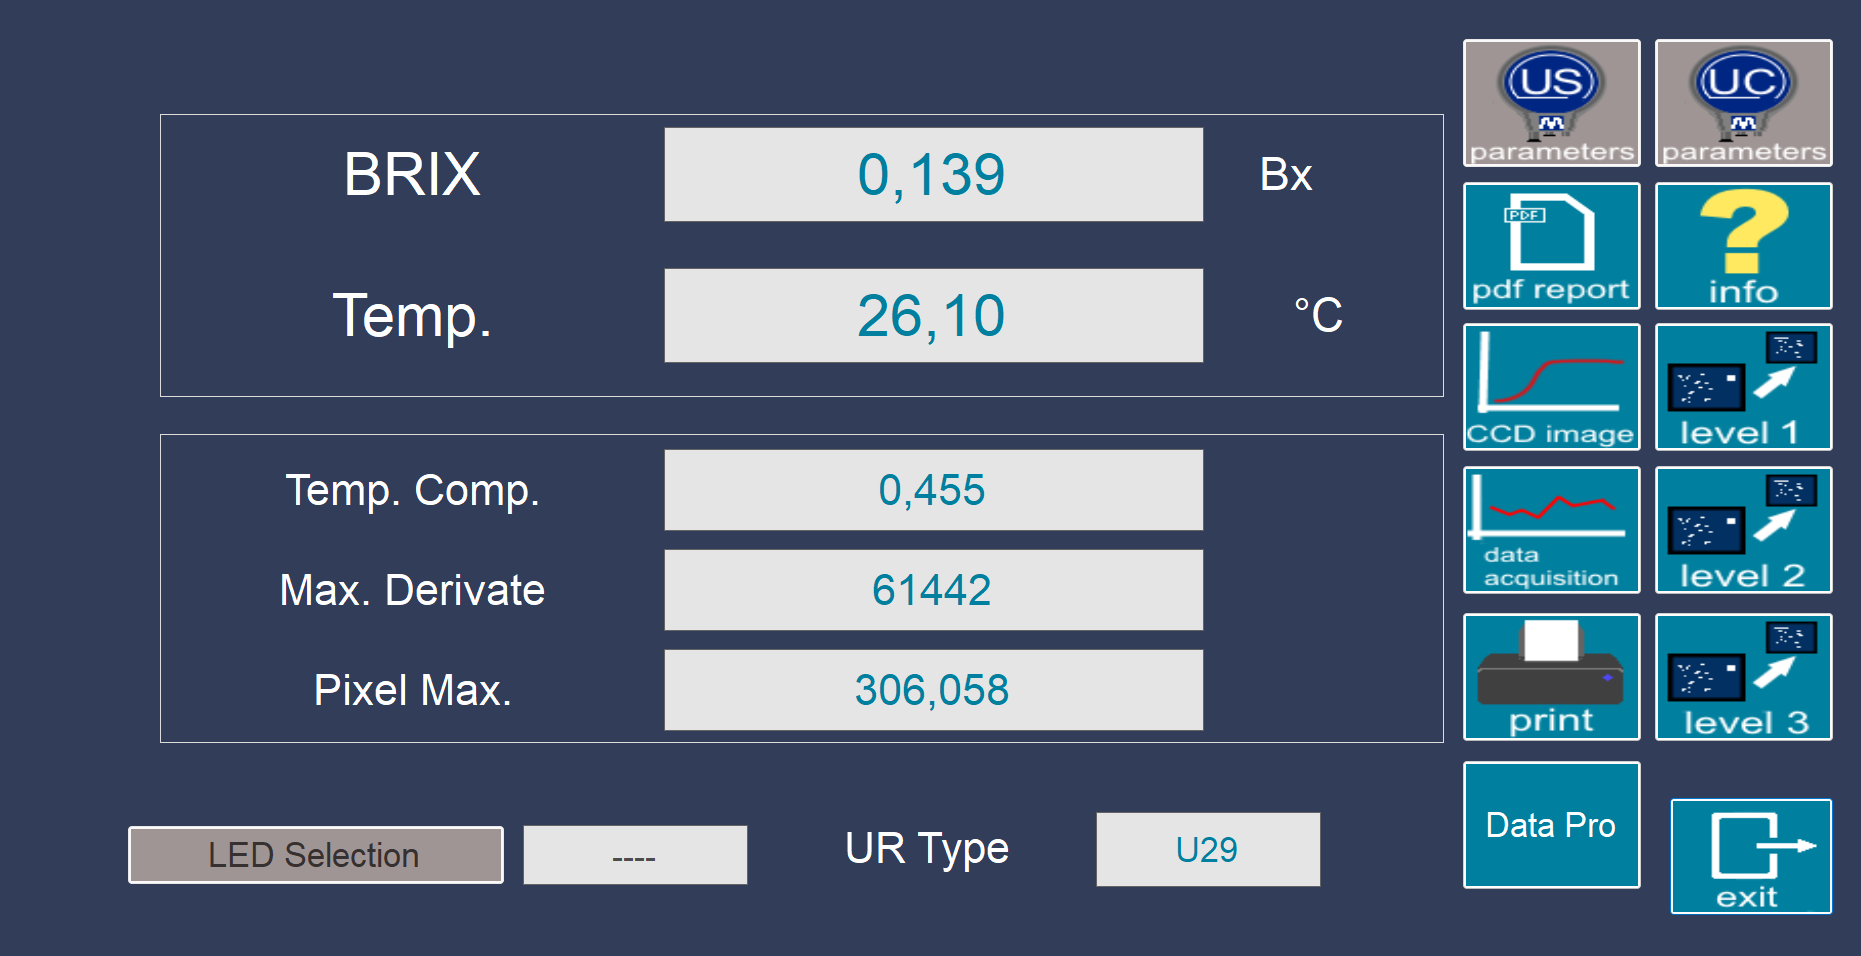Click the LED Selection button
This screenshot has height=956, width=1861.
tap(316, 855)
